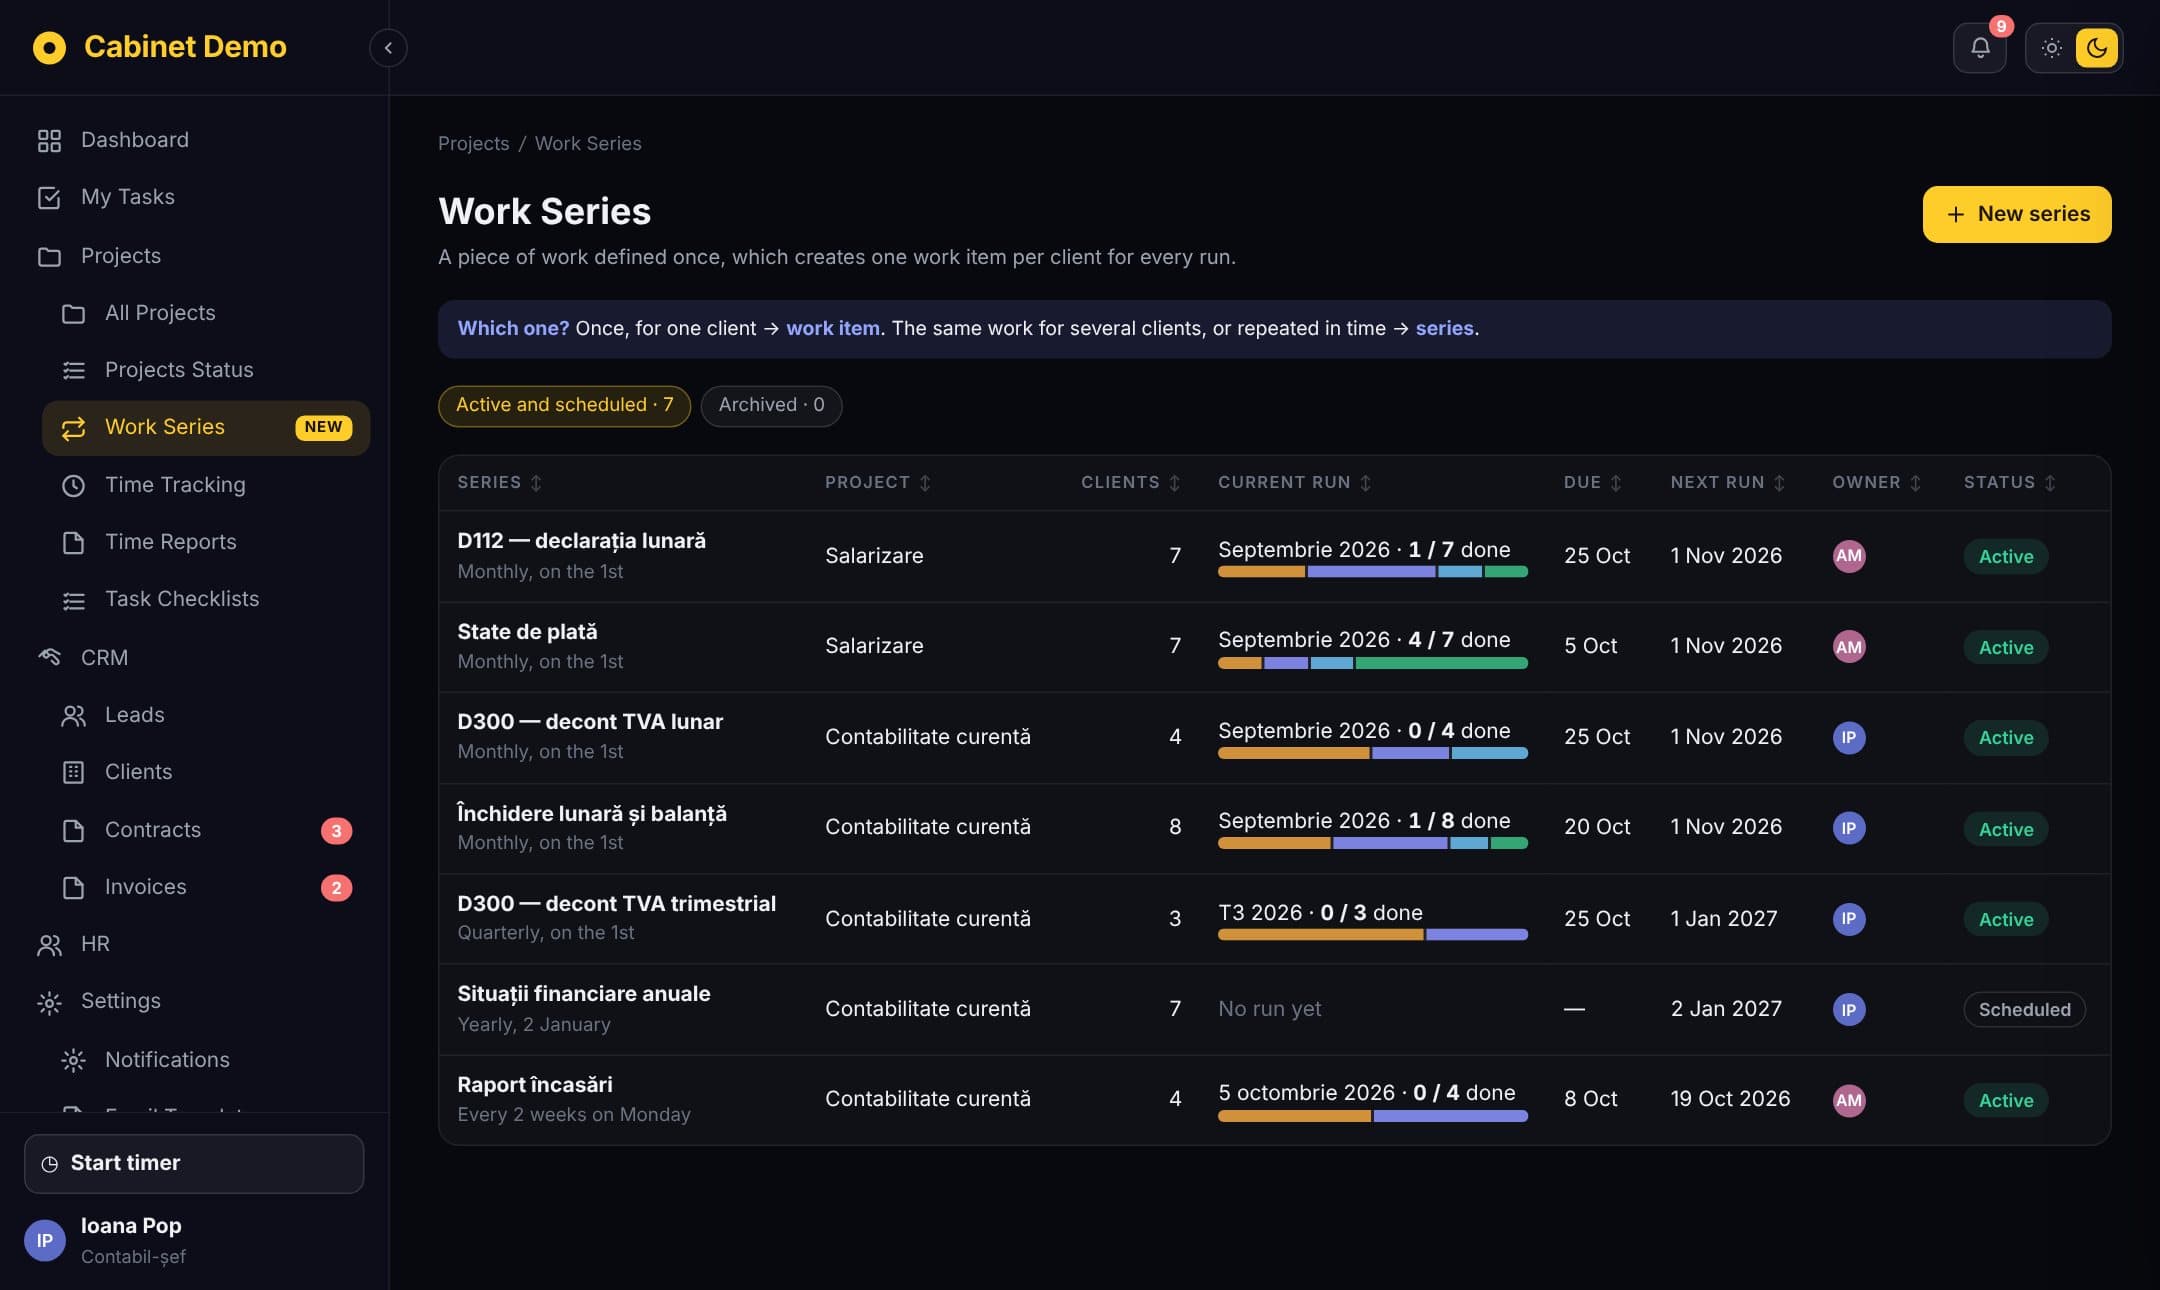Sort by Current Run column
Viewport: 2160px width, 1290px height.
tap(1294, 482)
